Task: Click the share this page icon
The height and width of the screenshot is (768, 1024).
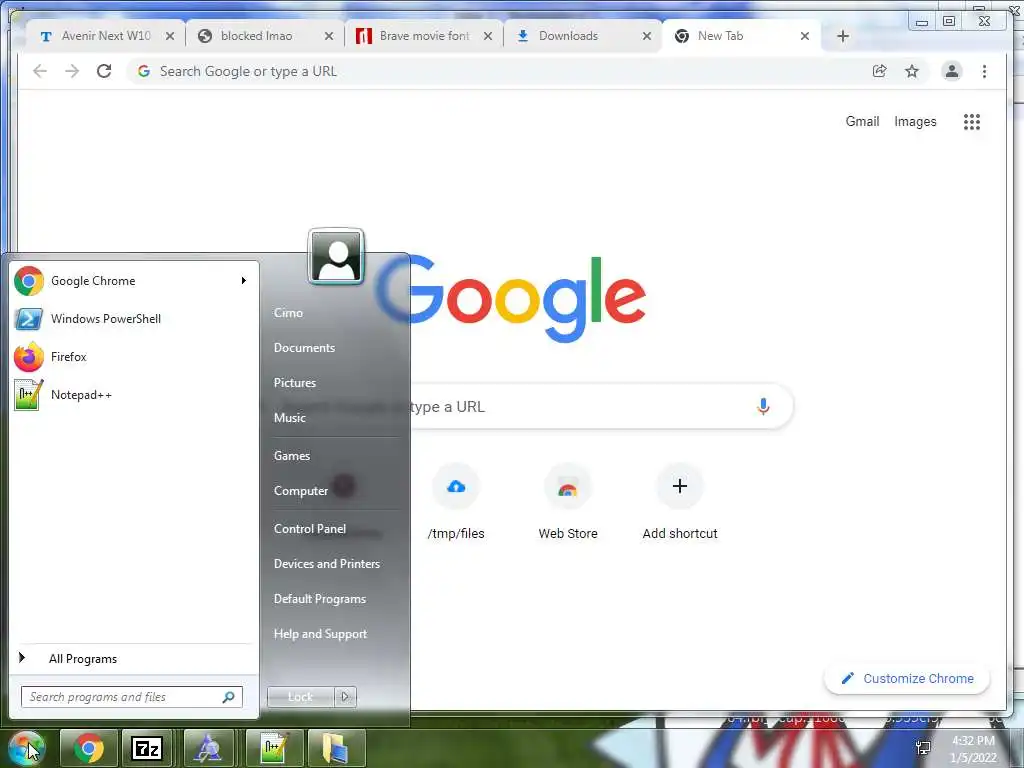Action: click(x=880, y=71)
